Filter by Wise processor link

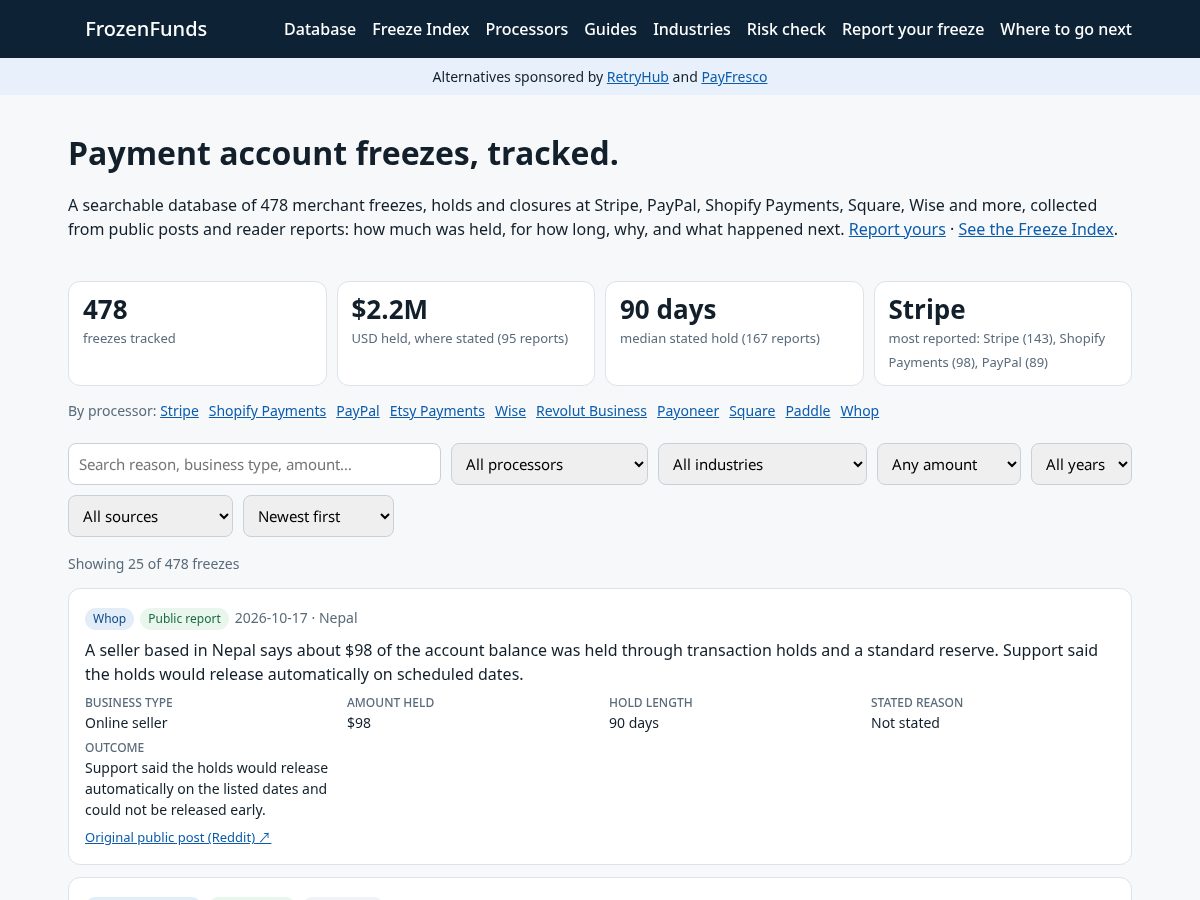(510, 411)
